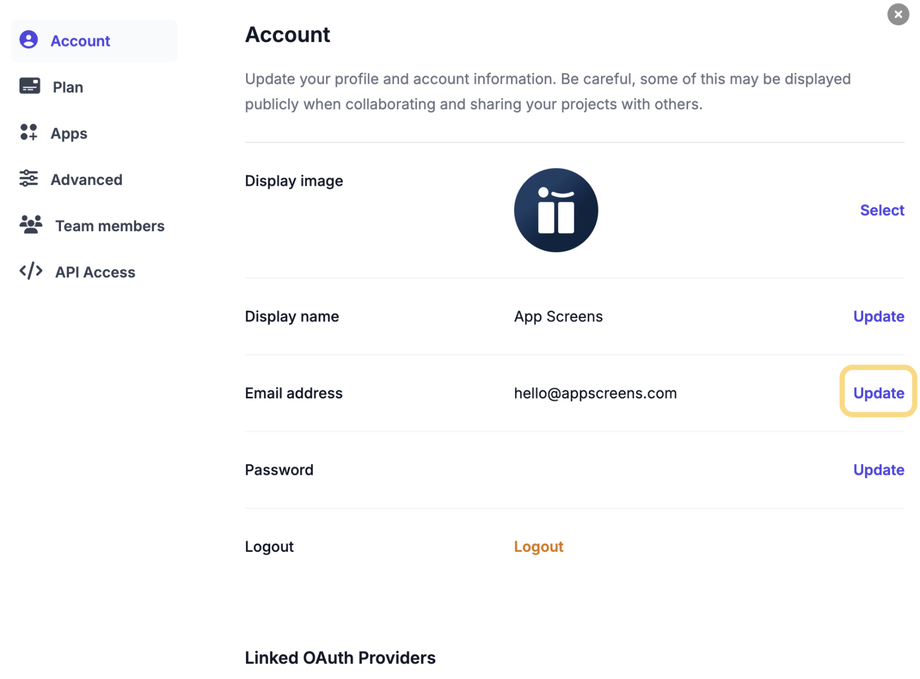The width and height of the screenshot is (920, 679).
Task: Navigate to the API Access label
Action: [95, 272]
